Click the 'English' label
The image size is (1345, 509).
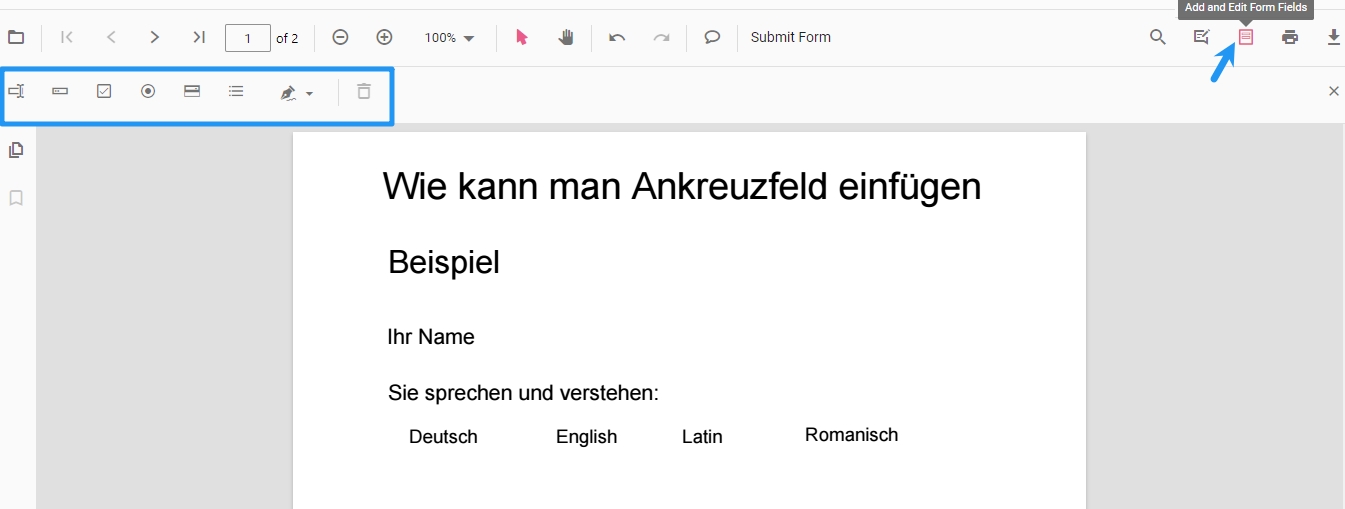tap(586, 437)
